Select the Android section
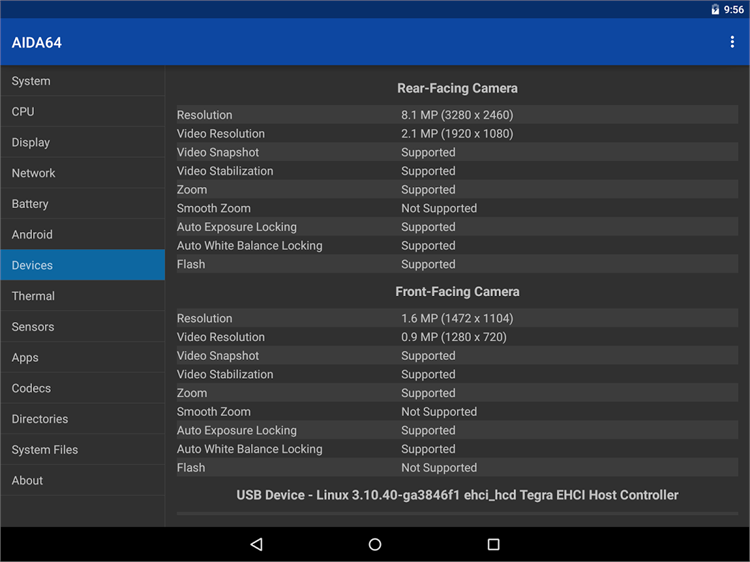This screenshot has height=562, width=750. click(x=83, y=234)
